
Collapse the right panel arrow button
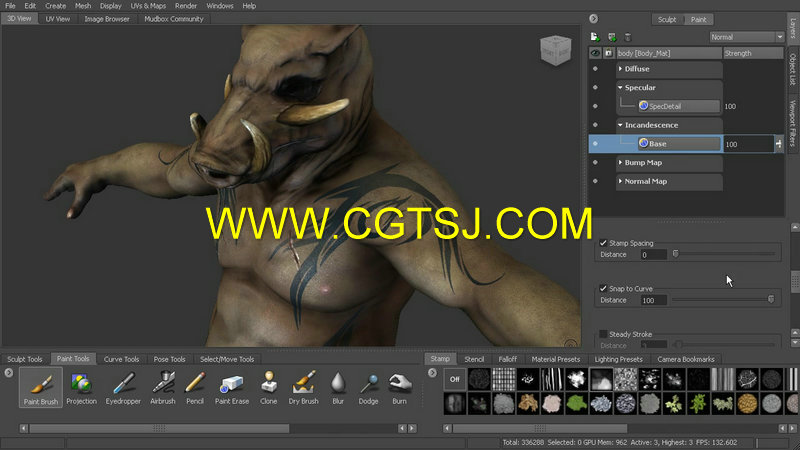pos(593,19)
